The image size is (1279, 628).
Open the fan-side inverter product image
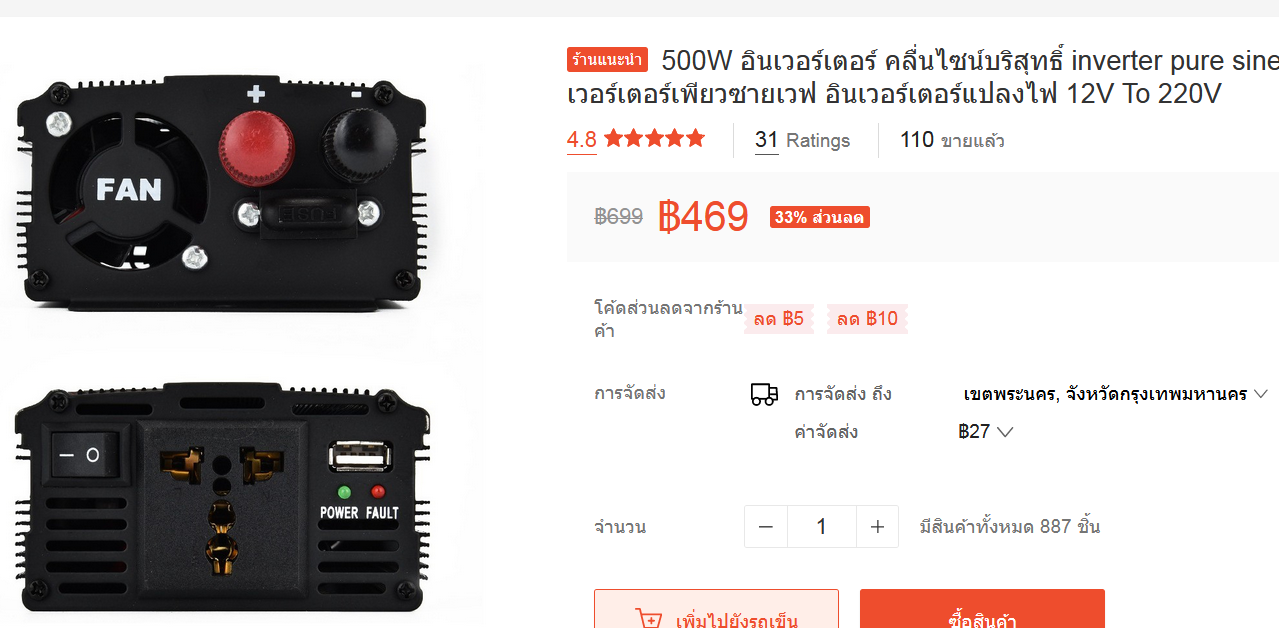click(222, 187)
